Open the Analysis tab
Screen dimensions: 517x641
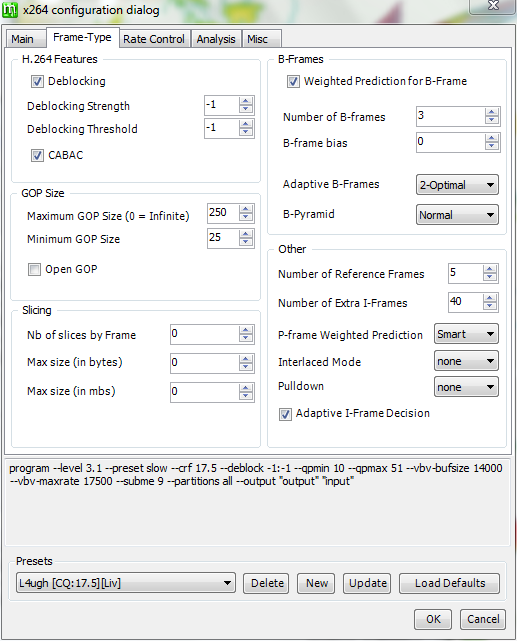click(x=216, y=39)
